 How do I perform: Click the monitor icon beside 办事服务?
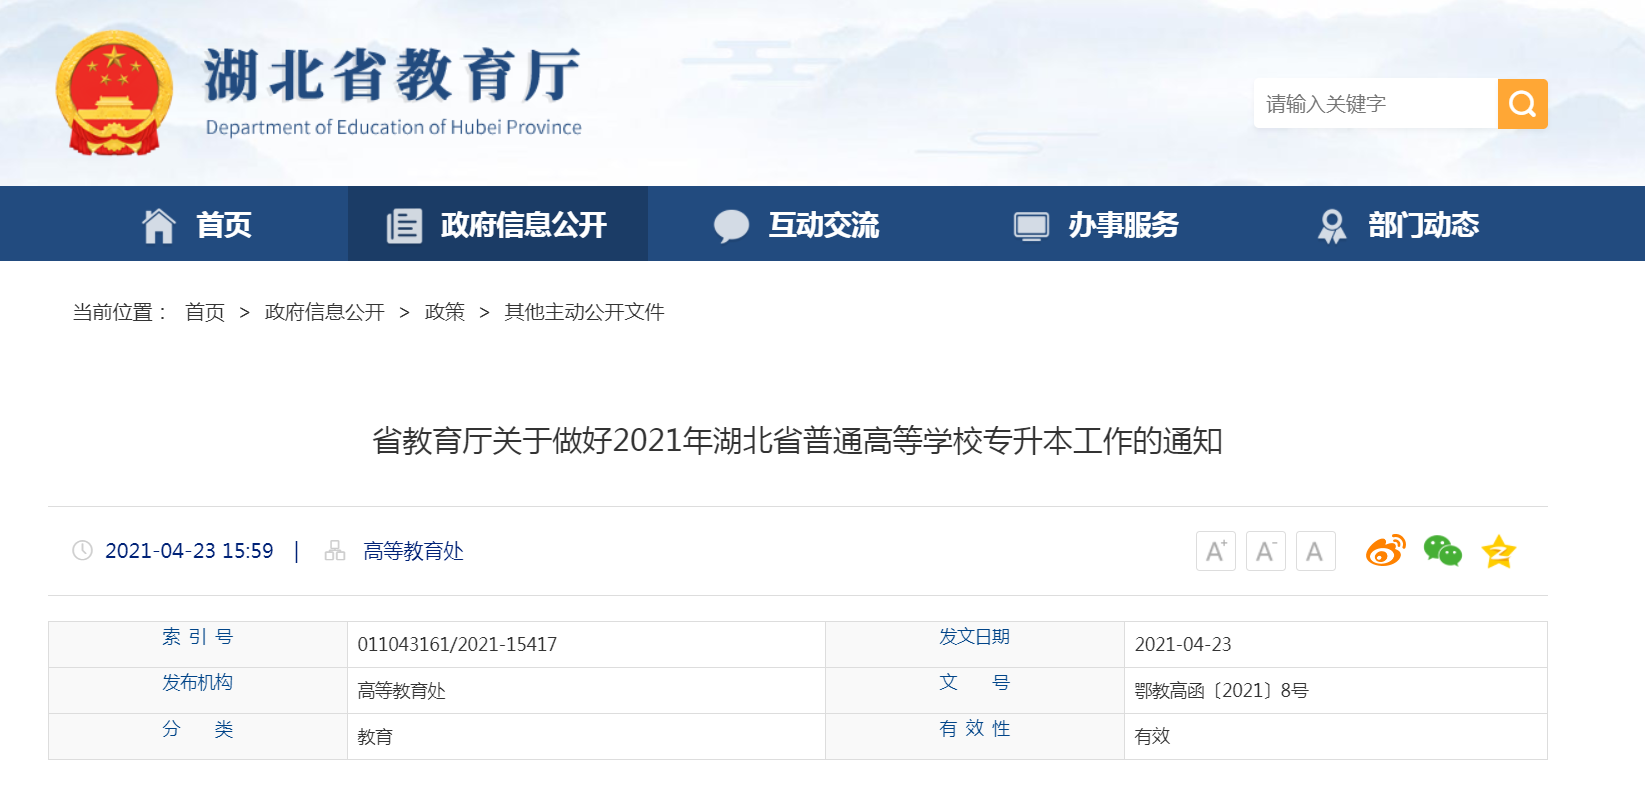click(1031, 226)
